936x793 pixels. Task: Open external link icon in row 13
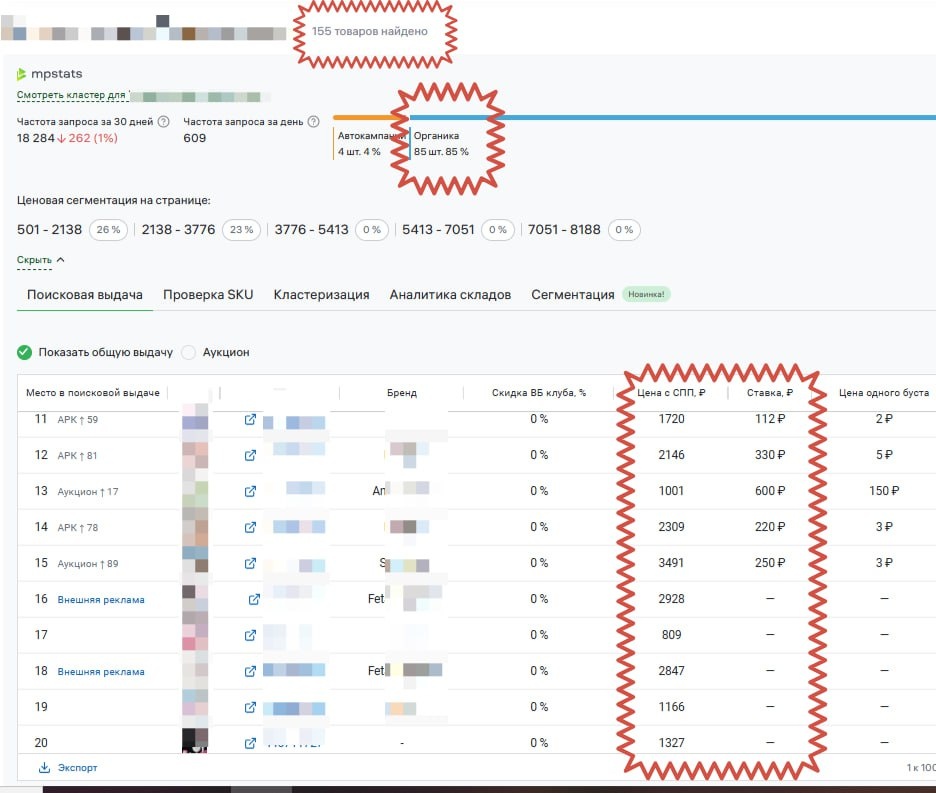click(250, 491)
